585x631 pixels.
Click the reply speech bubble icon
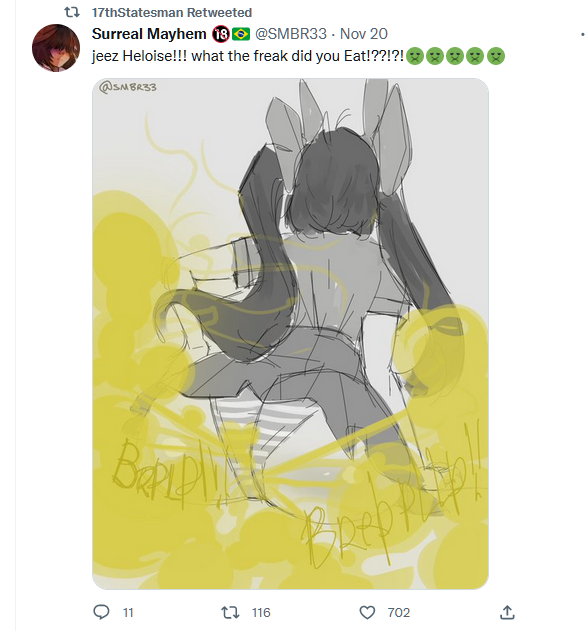[101, 612]
